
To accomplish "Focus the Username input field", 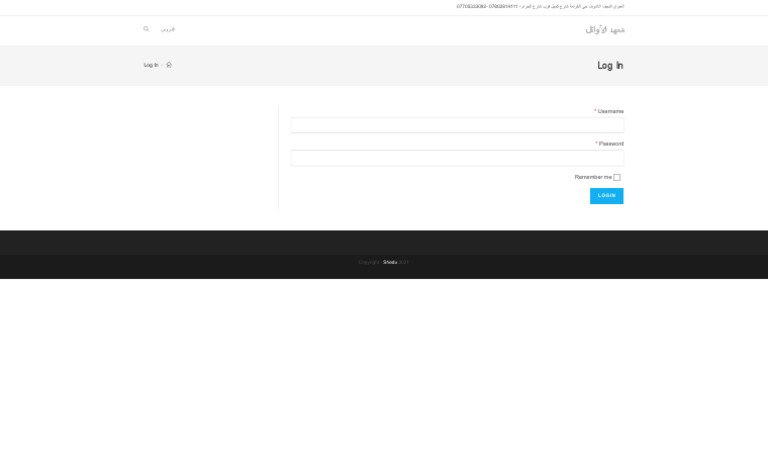I will coord(457,125).
